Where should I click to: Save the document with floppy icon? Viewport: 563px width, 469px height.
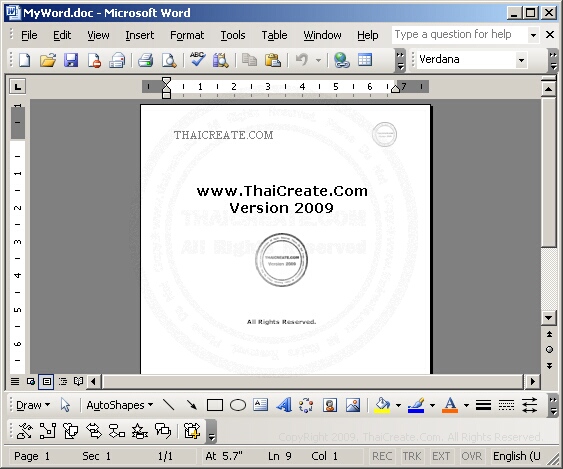[71, 60]
